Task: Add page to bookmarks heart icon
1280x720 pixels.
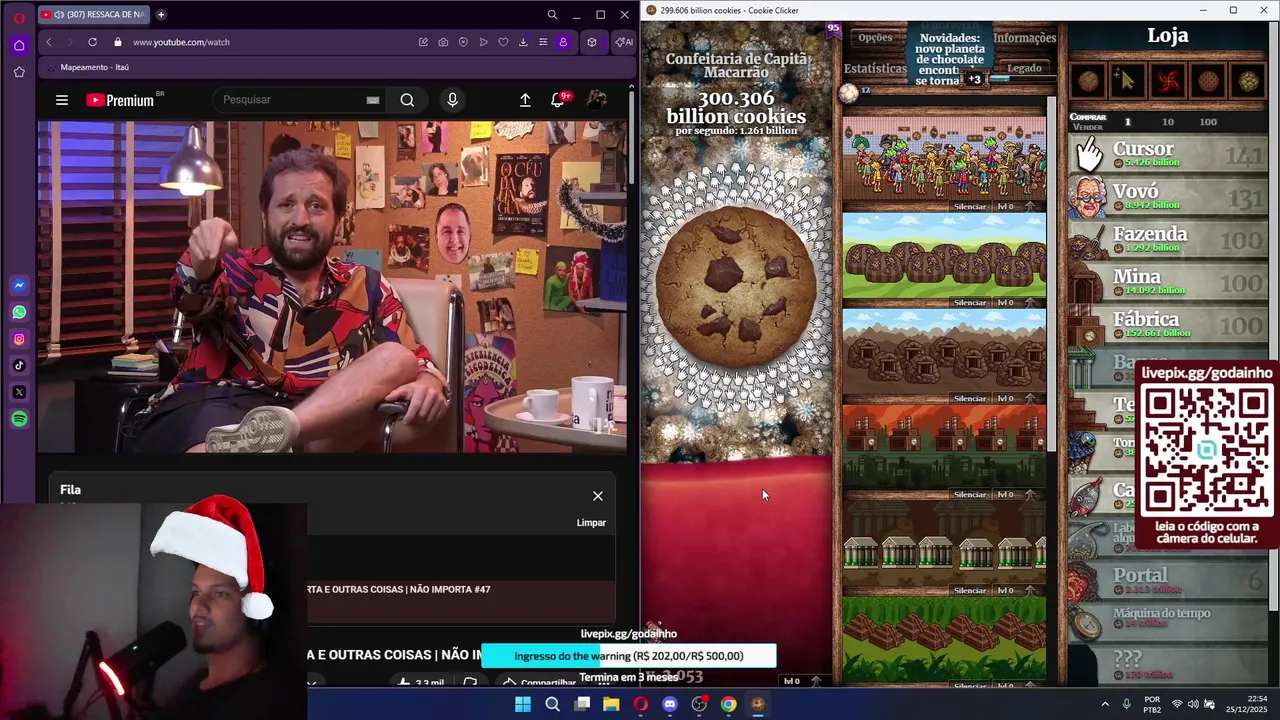Action: (503, 42)
